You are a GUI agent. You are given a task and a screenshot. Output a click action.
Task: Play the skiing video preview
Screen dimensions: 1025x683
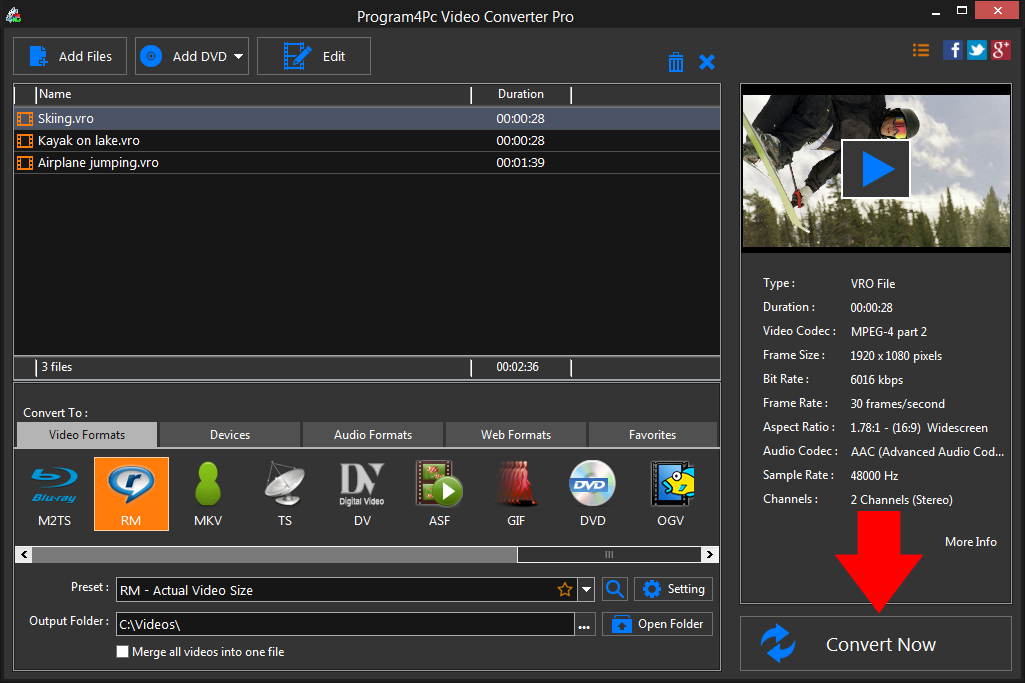[x=875, y=168]
